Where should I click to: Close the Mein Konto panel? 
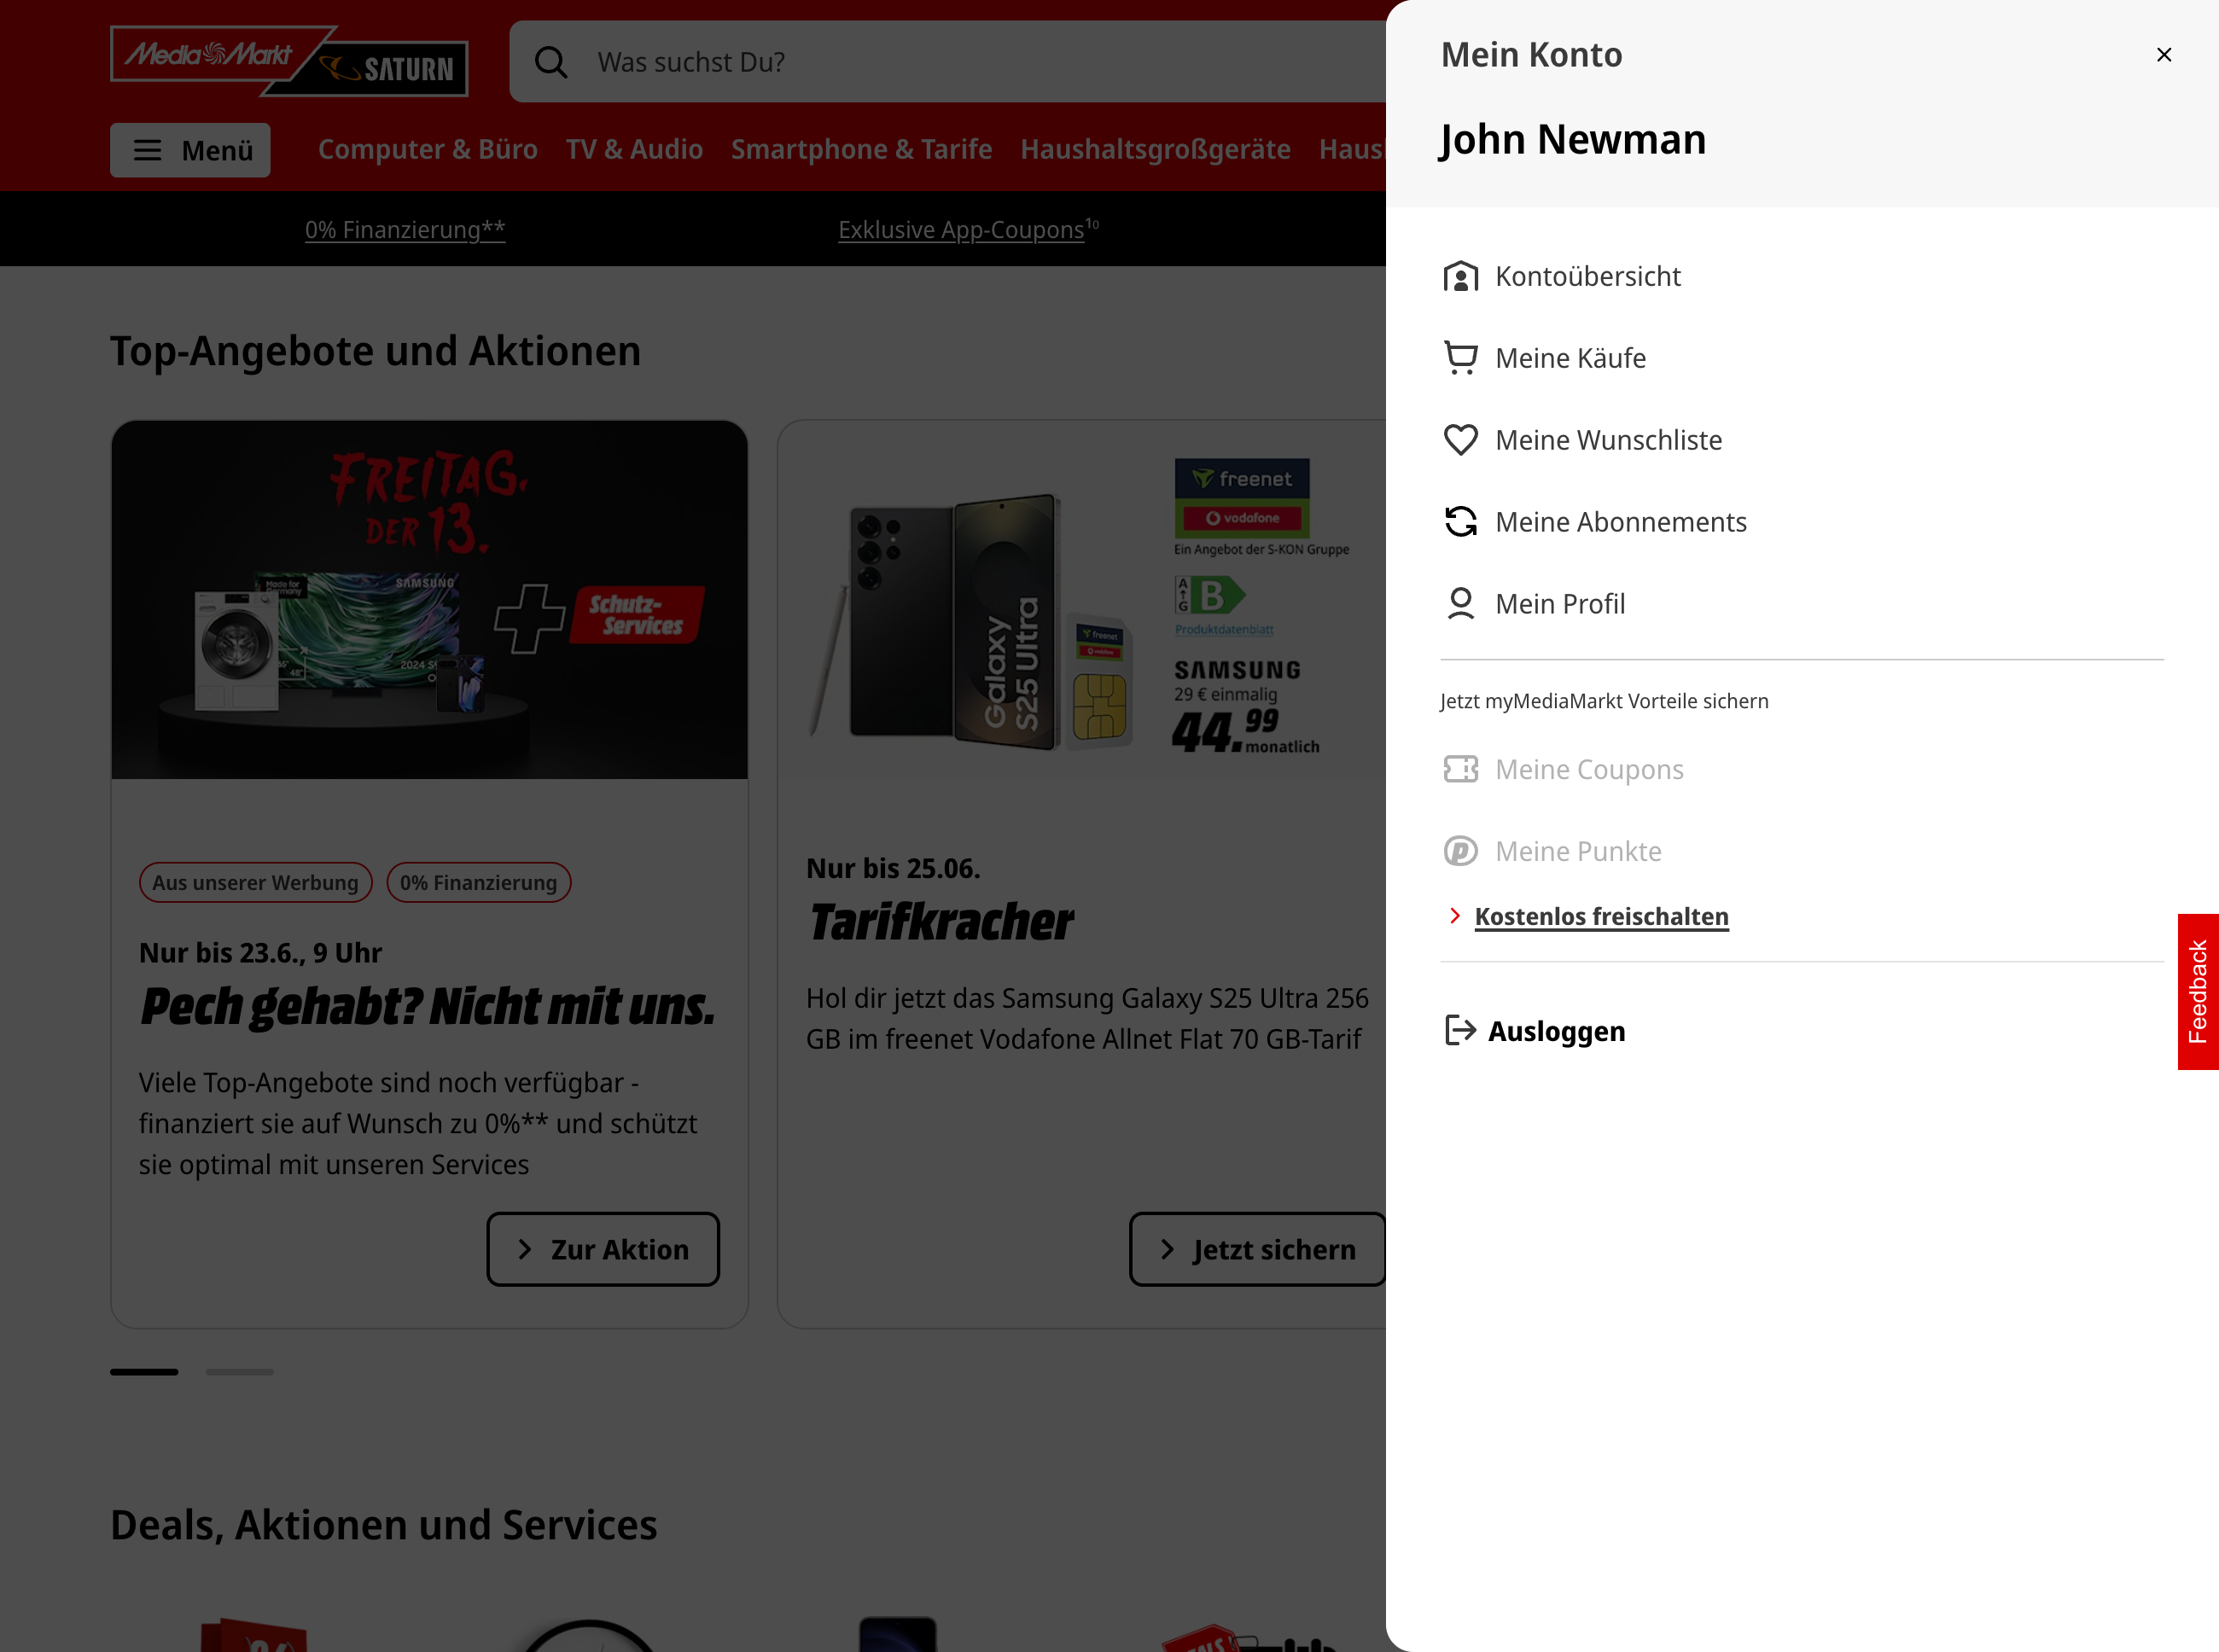click(2164, 54)
